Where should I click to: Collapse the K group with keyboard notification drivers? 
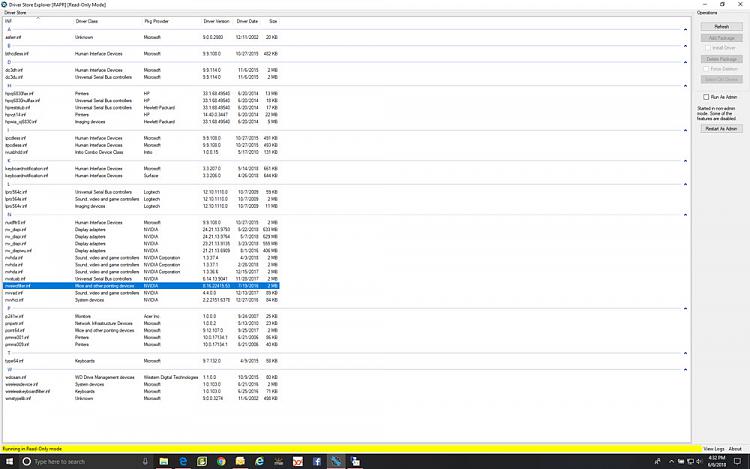coord(685,161)
